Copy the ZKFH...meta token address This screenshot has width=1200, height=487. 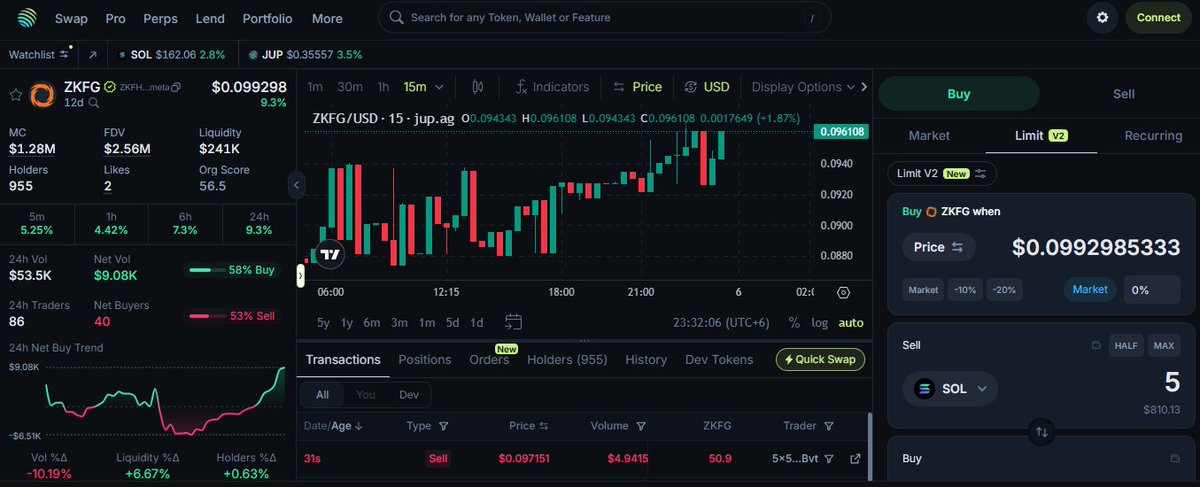pos(176,87)
